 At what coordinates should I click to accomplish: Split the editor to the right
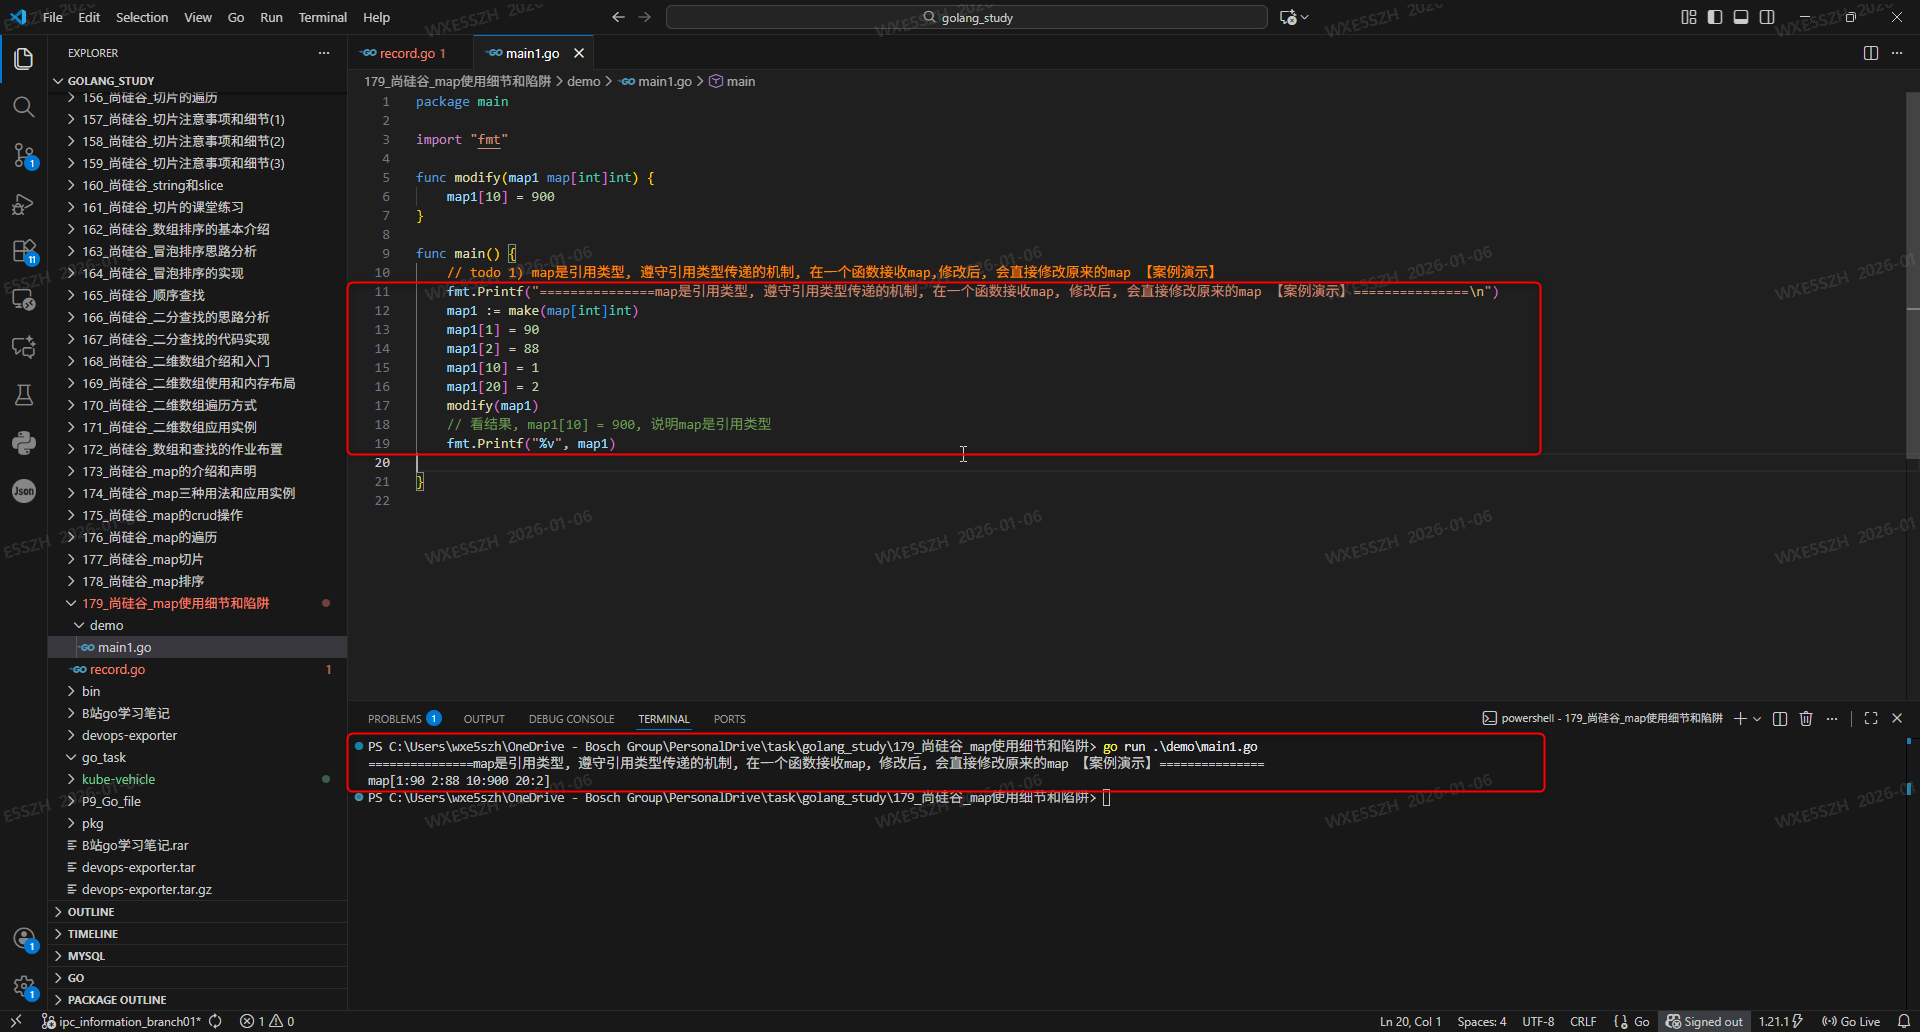tap(1871, 53)
